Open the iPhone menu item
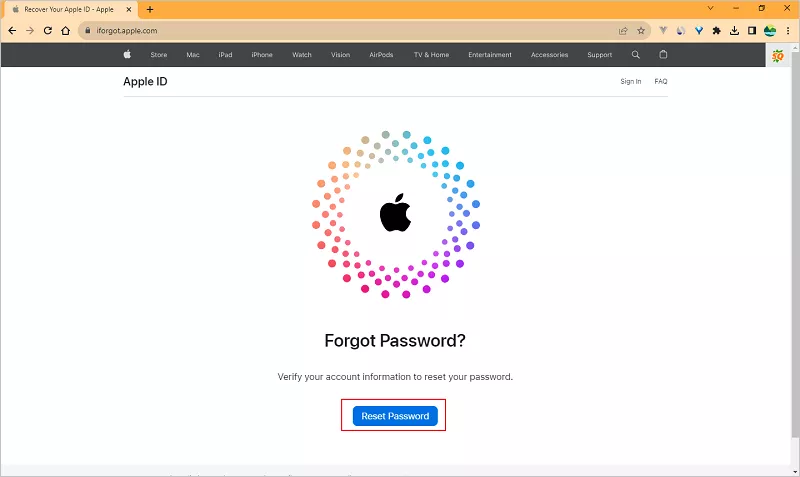Image resolution: width=800 pixels, height=477 pixels. pyautogui.click(x=262, y=55)
